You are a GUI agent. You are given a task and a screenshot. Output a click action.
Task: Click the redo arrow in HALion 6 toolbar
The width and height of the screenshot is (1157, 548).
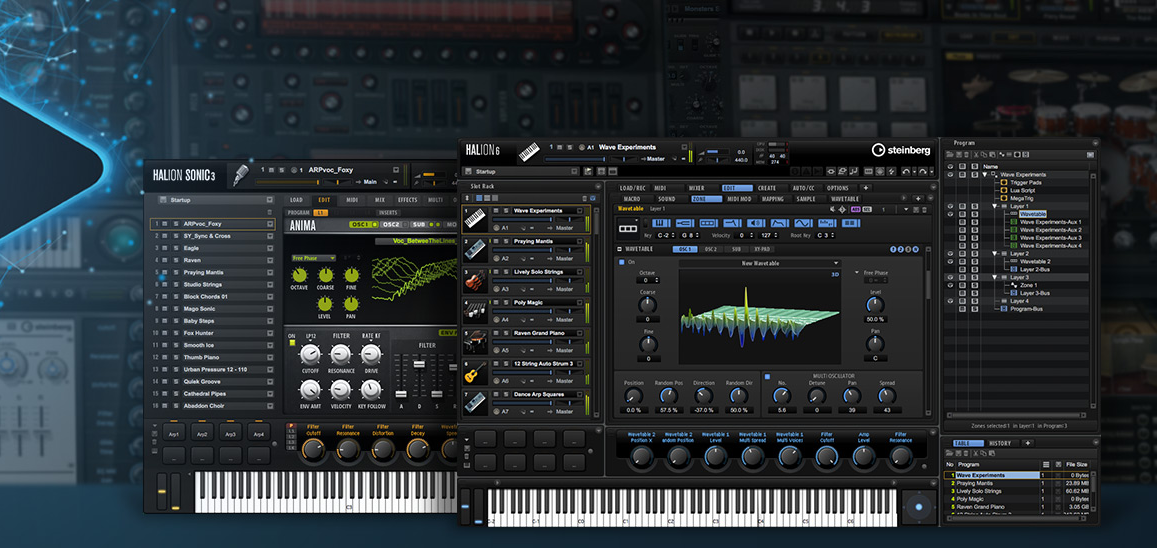[922, 171]
